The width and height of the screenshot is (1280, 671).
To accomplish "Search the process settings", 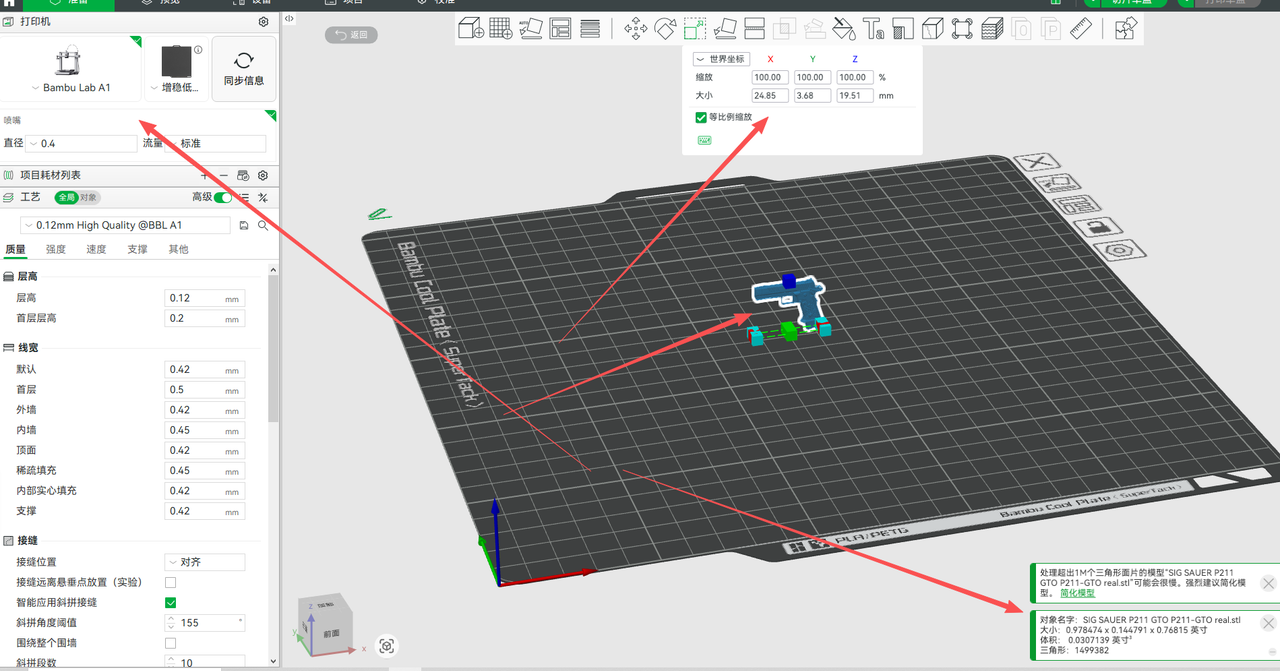I will (x=263, y=226).
